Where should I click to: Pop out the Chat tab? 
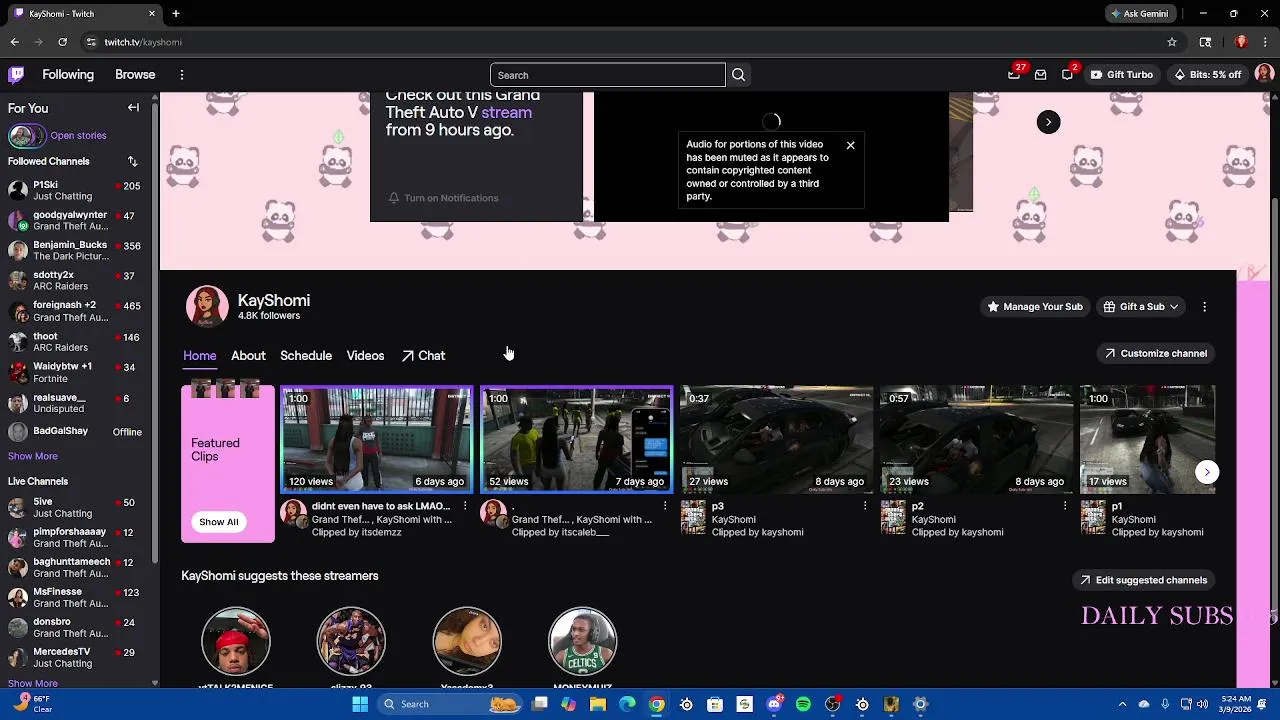pos(423,356)
